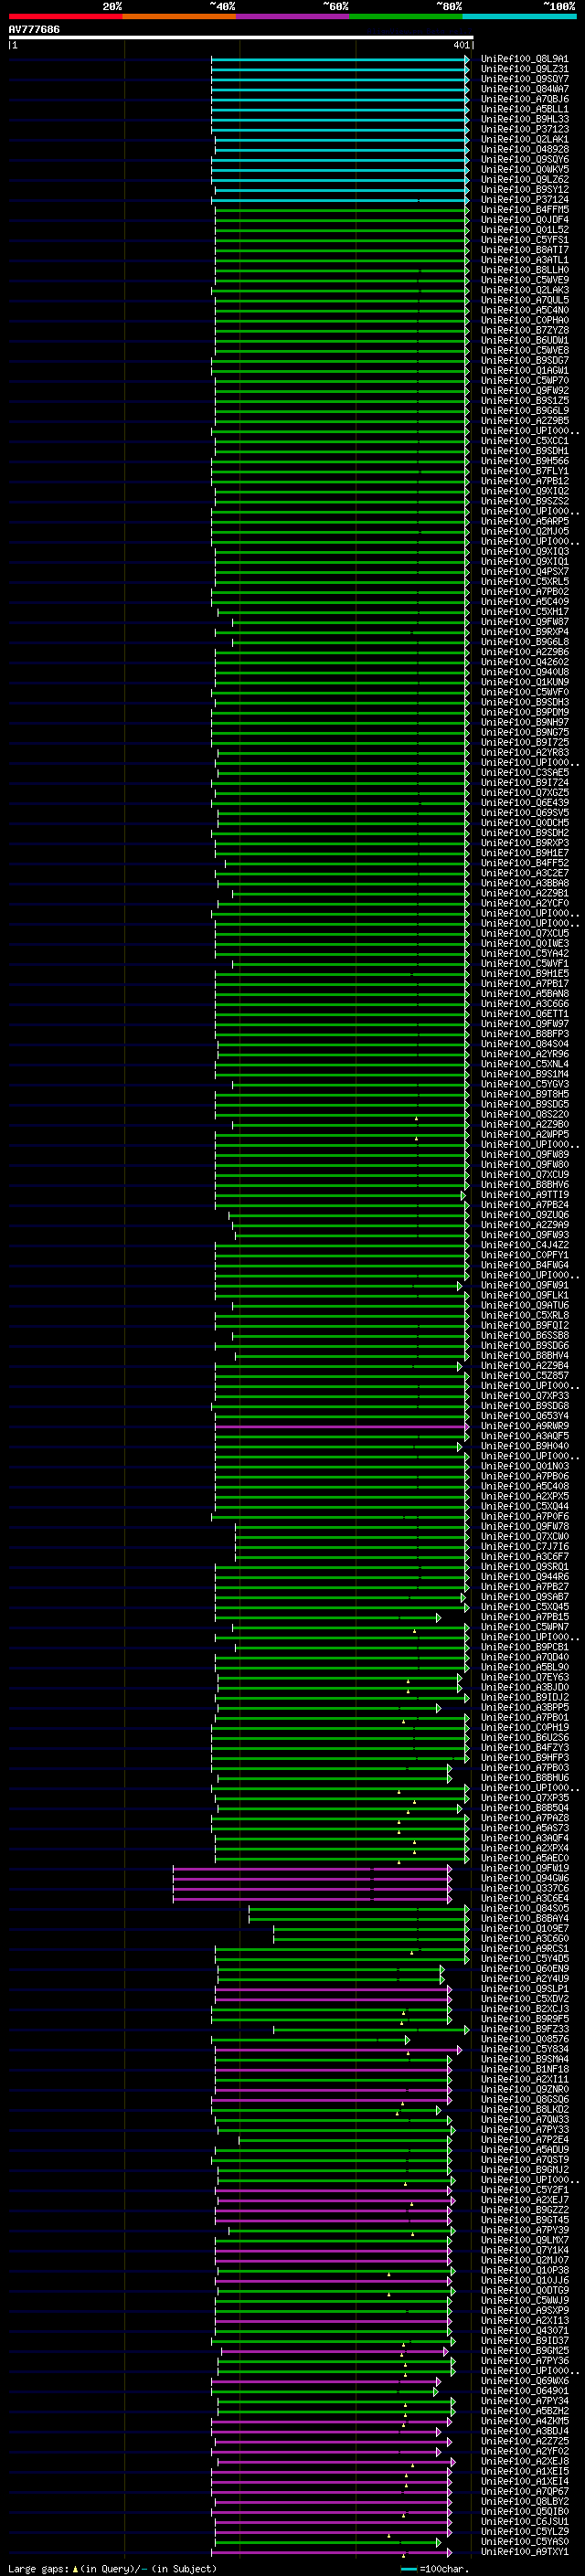Screen dimensions: 585x2576
Task: Click hit label UniRef100_B9FZ33
Action: click(525, 2029)
